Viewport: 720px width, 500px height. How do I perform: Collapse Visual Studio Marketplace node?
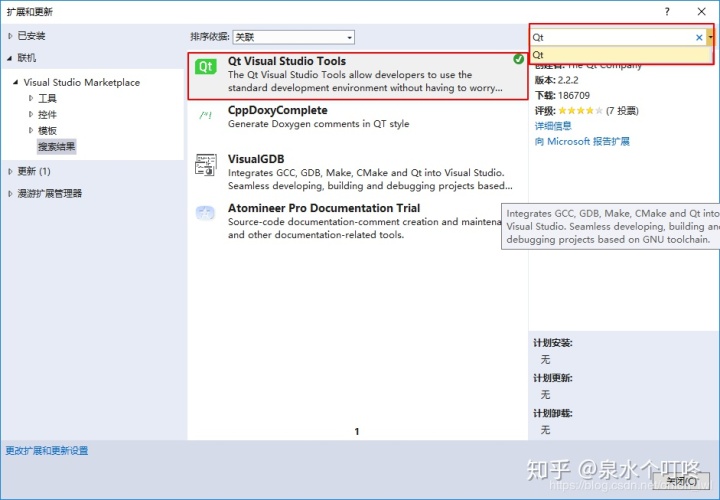click(16, 82)
